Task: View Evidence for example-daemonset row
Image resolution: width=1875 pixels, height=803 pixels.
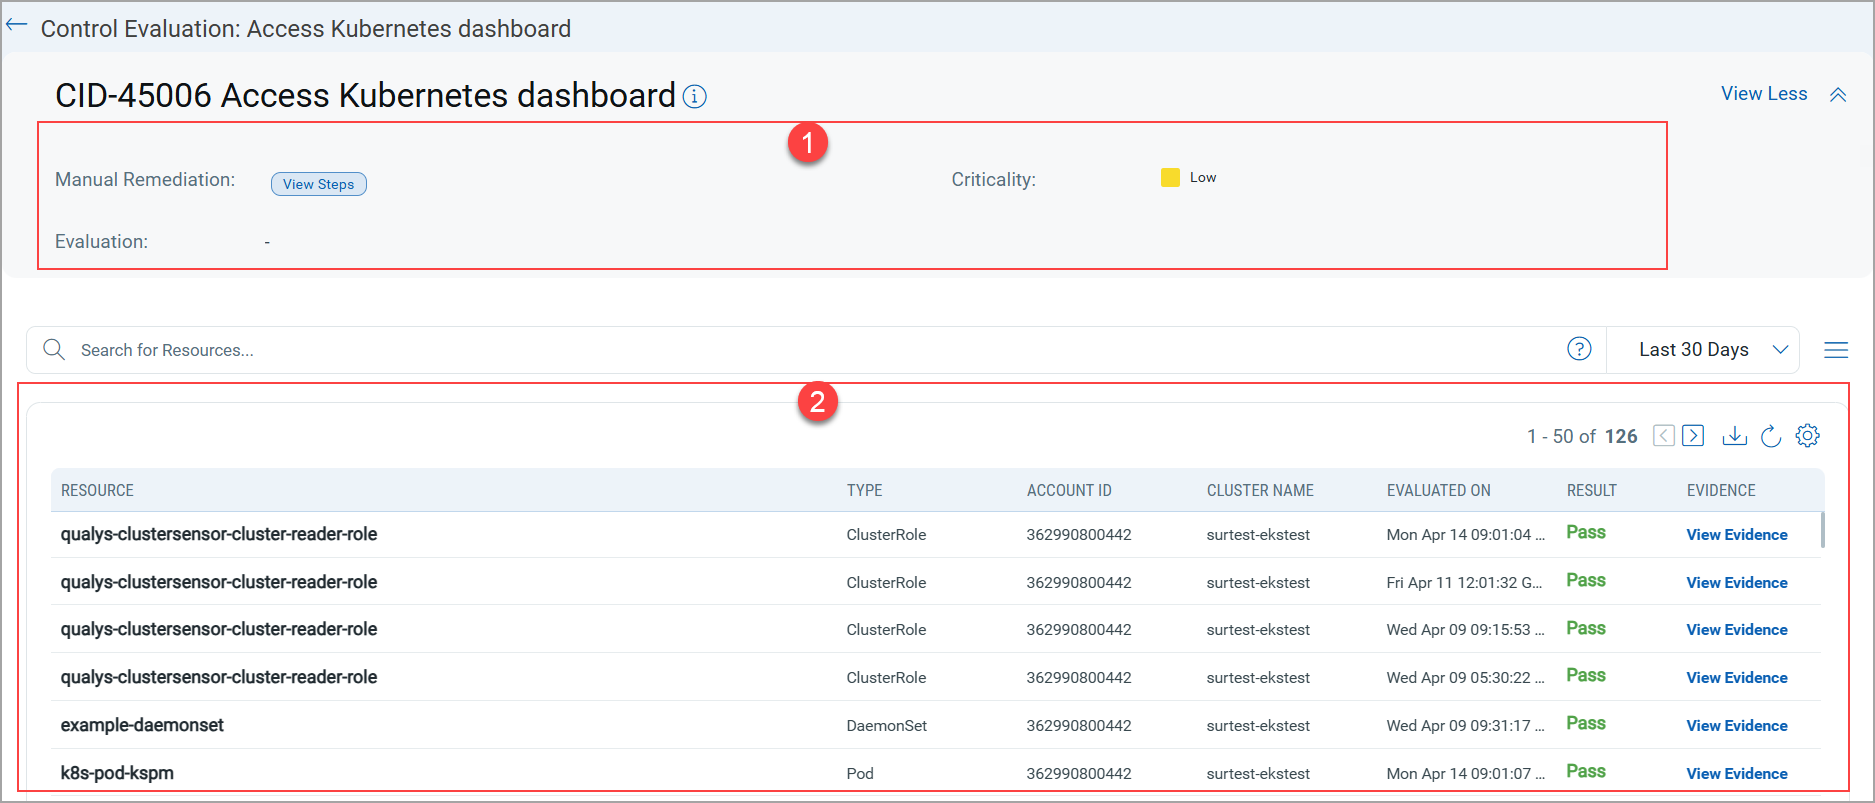Action: coord(1737,726)
